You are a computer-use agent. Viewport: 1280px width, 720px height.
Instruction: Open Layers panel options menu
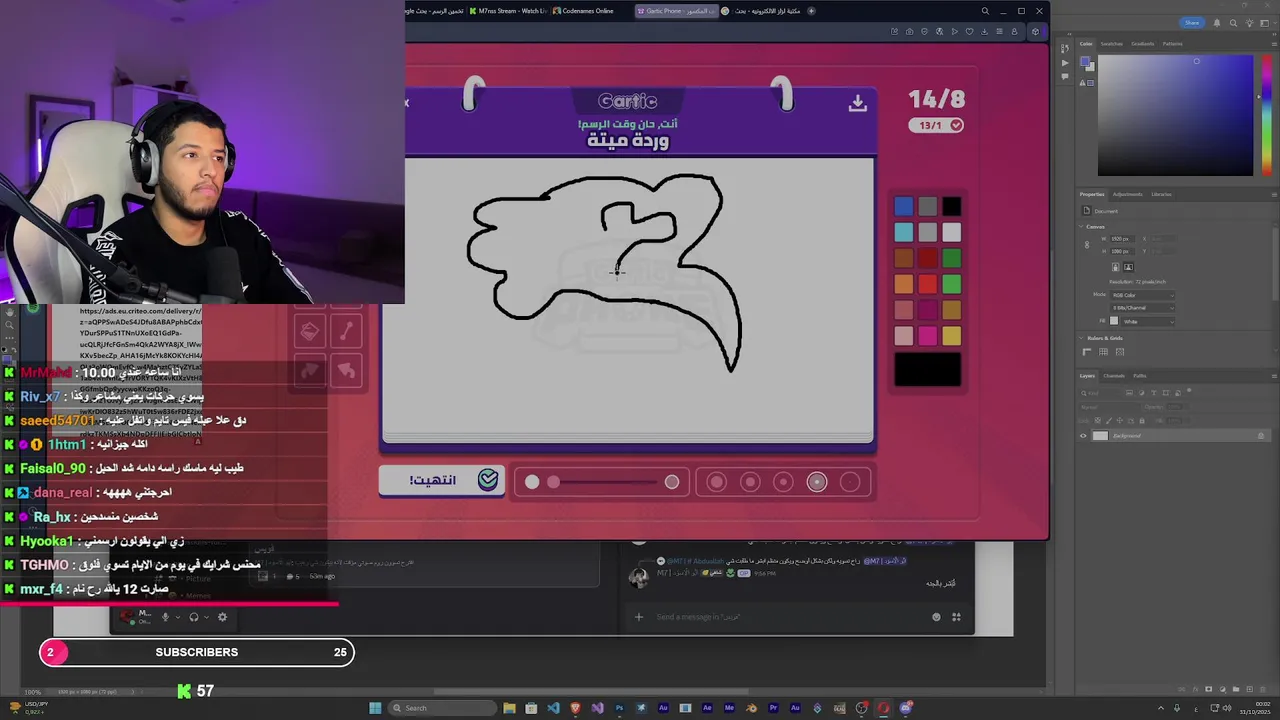click(x=1274, y=376)
